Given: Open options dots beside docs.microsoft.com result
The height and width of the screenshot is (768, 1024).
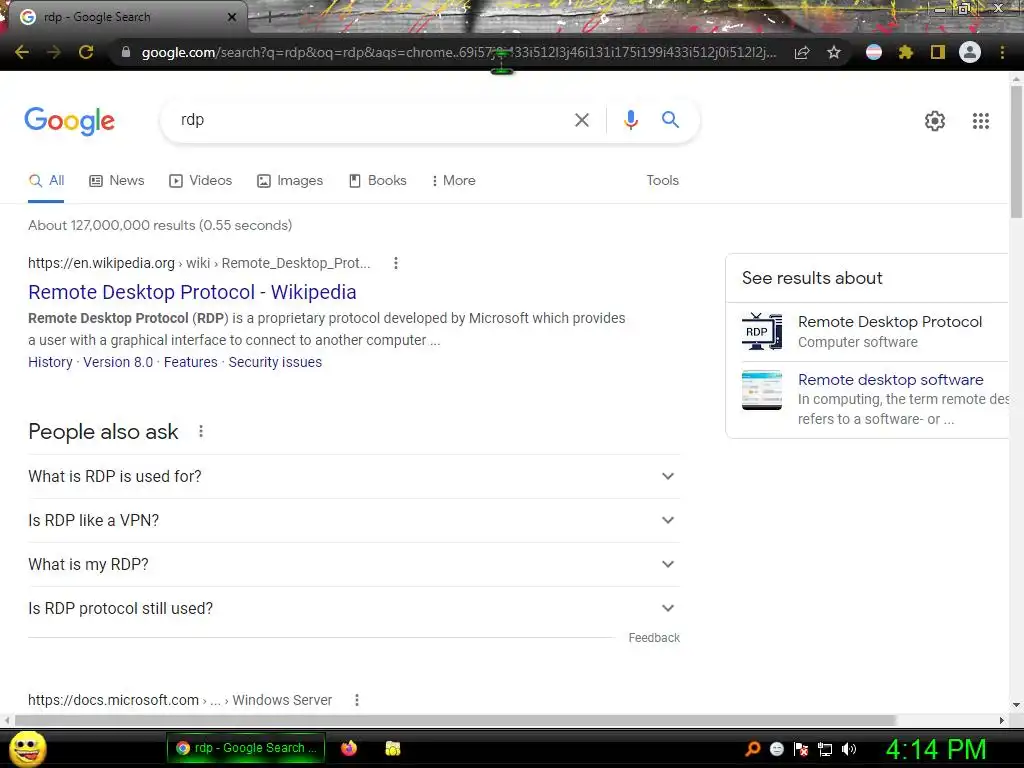Looking at the screenshot, I should (x=357, y=700).
